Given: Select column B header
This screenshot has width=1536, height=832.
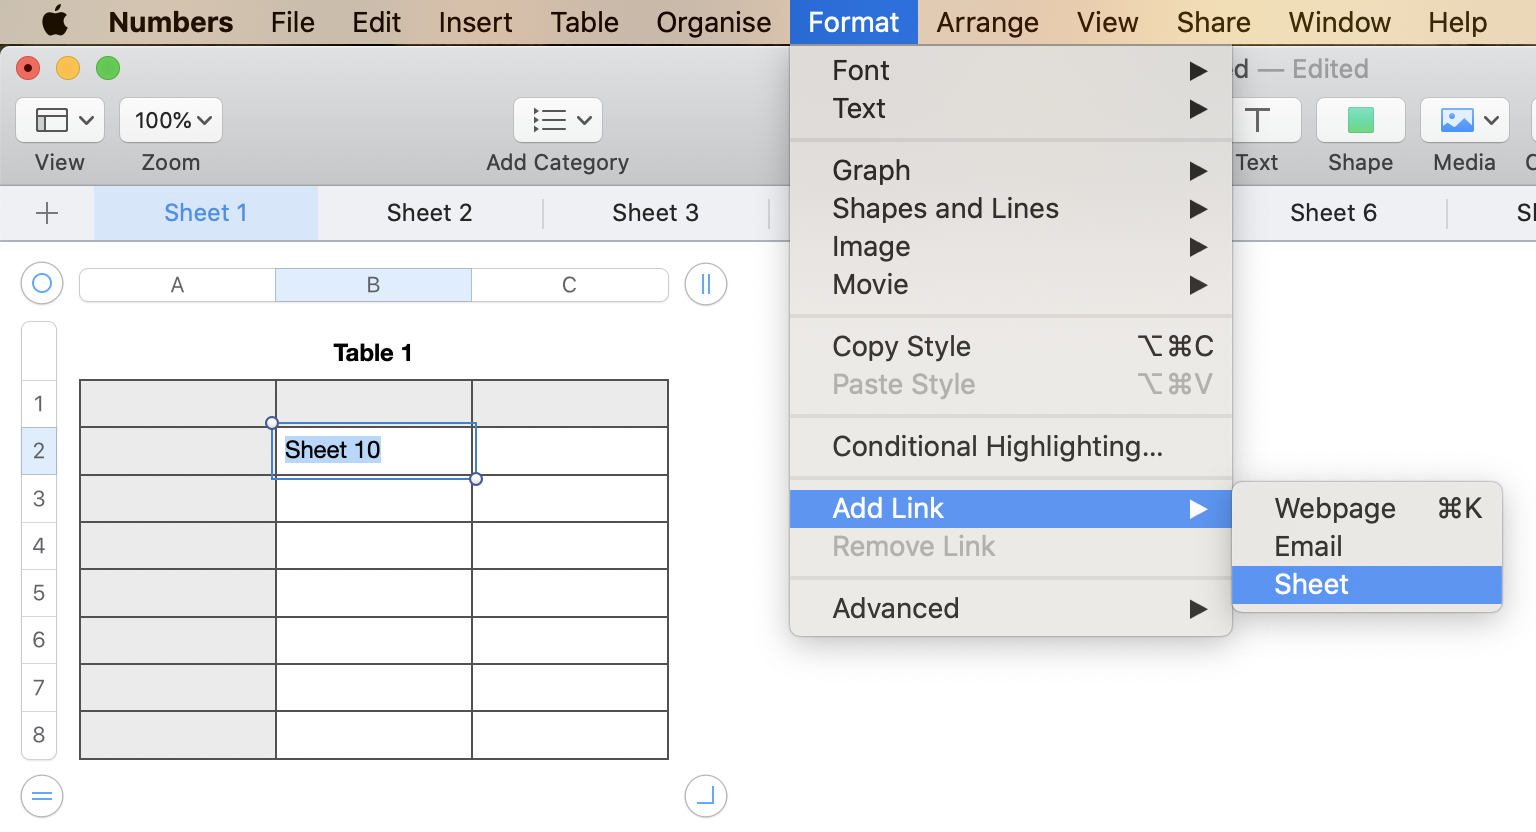Looking at the screenshot, I should coord(373,285).
